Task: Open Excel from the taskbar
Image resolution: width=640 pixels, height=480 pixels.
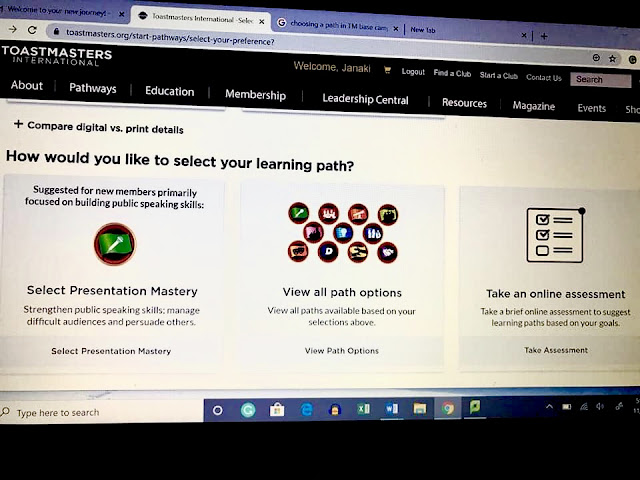Action: click(x=363, y=409)
